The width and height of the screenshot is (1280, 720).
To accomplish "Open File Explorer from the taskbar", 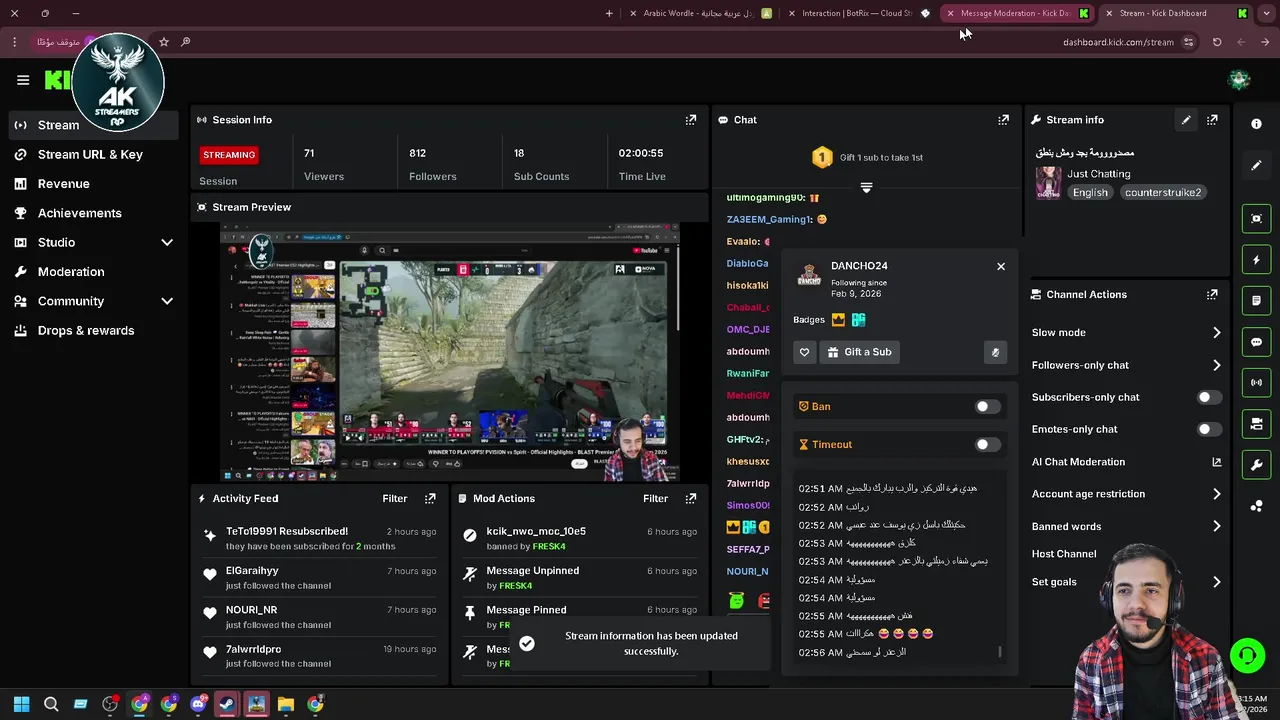I will [x=286, y=704].
